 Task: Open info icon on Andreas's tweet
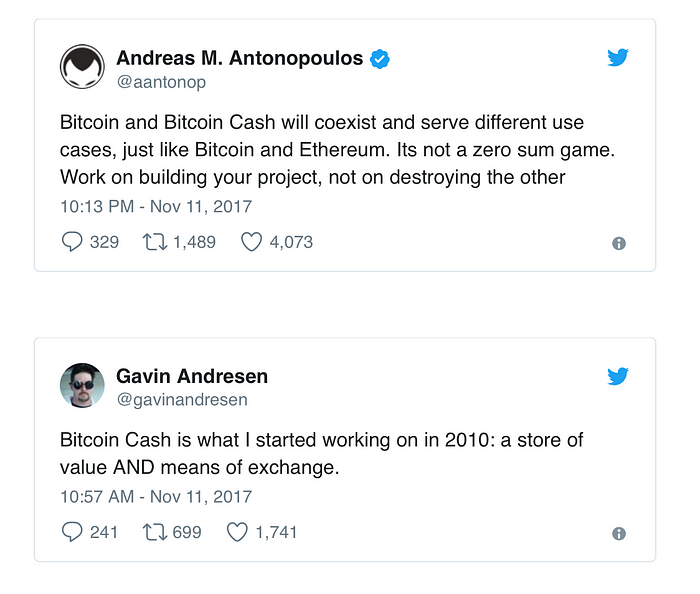[x=619, y=243]
